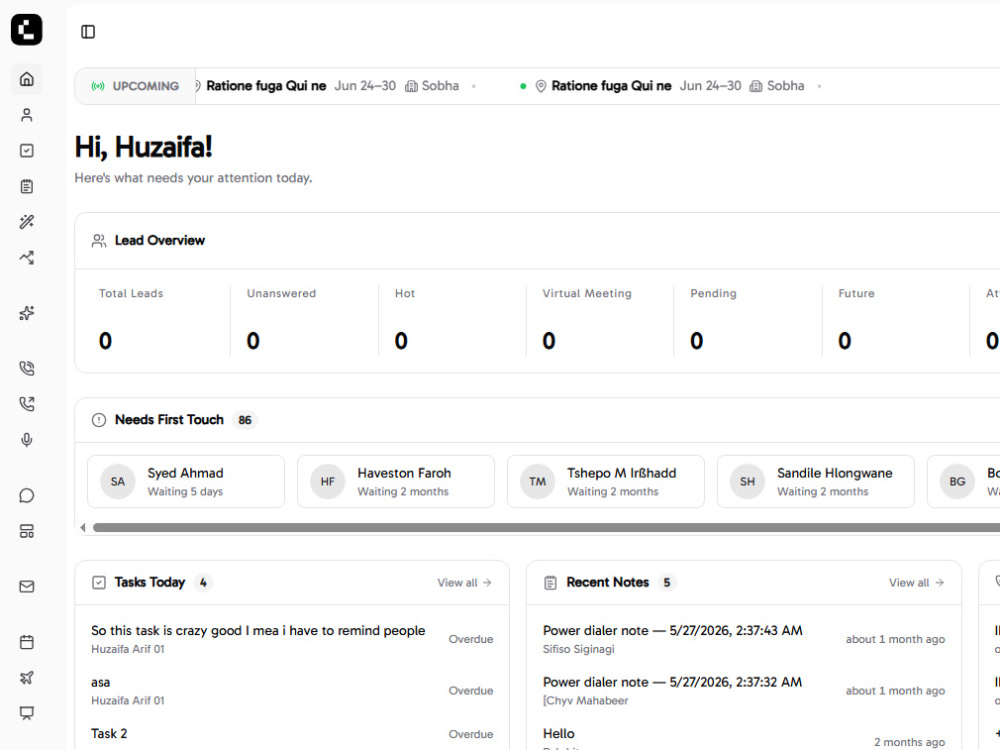
Task: Open the microphone recordings icon
Action: [x=27, y=439]
